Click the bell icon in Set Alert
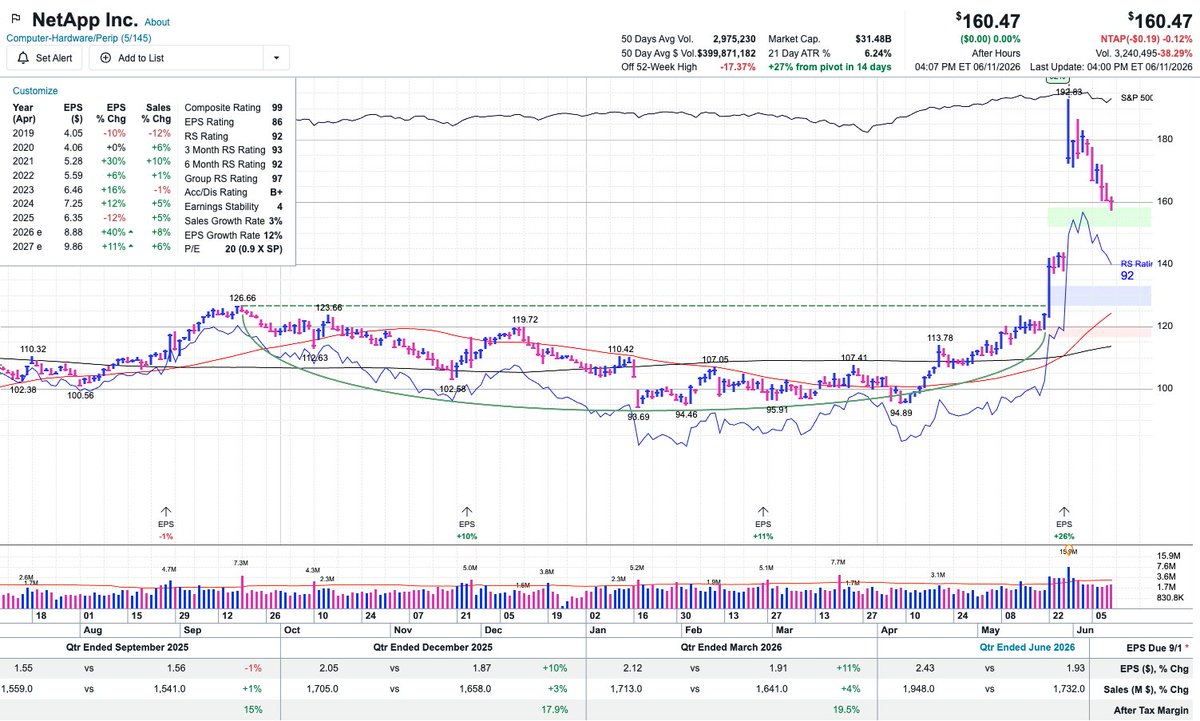1200x721 pixels. 22,58
